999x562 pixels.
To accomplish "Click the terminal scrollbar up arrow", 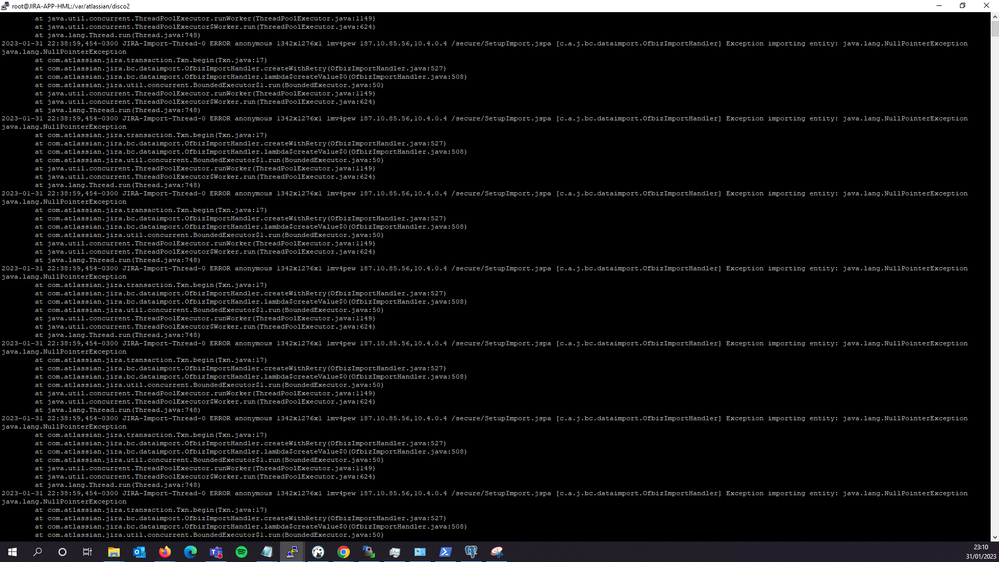I will 995,15.
